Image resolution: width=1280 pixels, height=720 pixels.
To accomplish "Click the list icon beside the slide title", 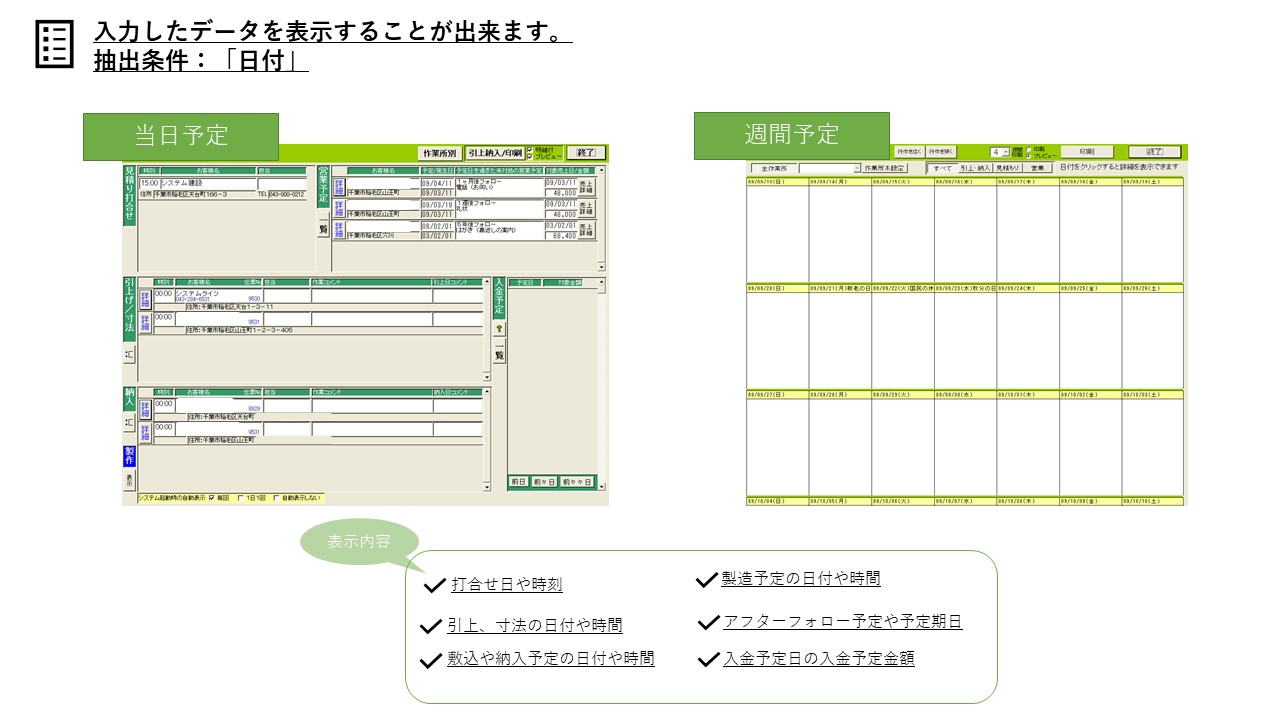I will (54, 45).
